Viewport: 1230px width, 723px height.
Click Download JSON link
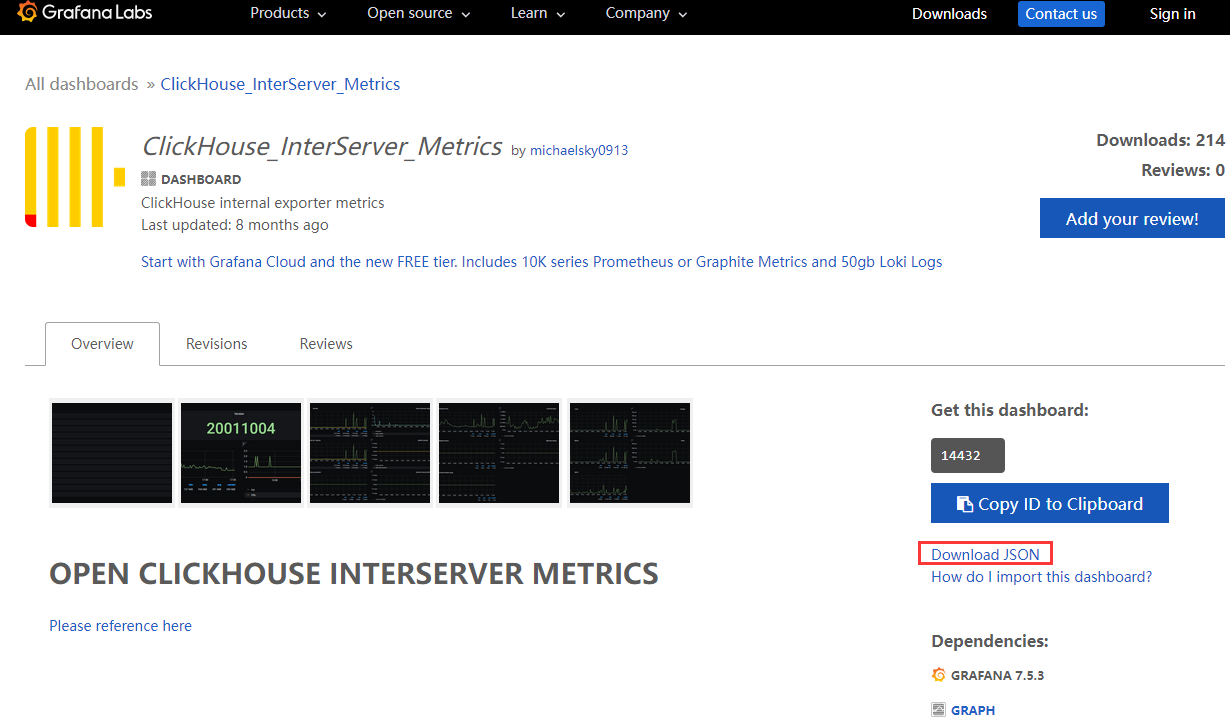pyautogui.click(x=985, y=554)
